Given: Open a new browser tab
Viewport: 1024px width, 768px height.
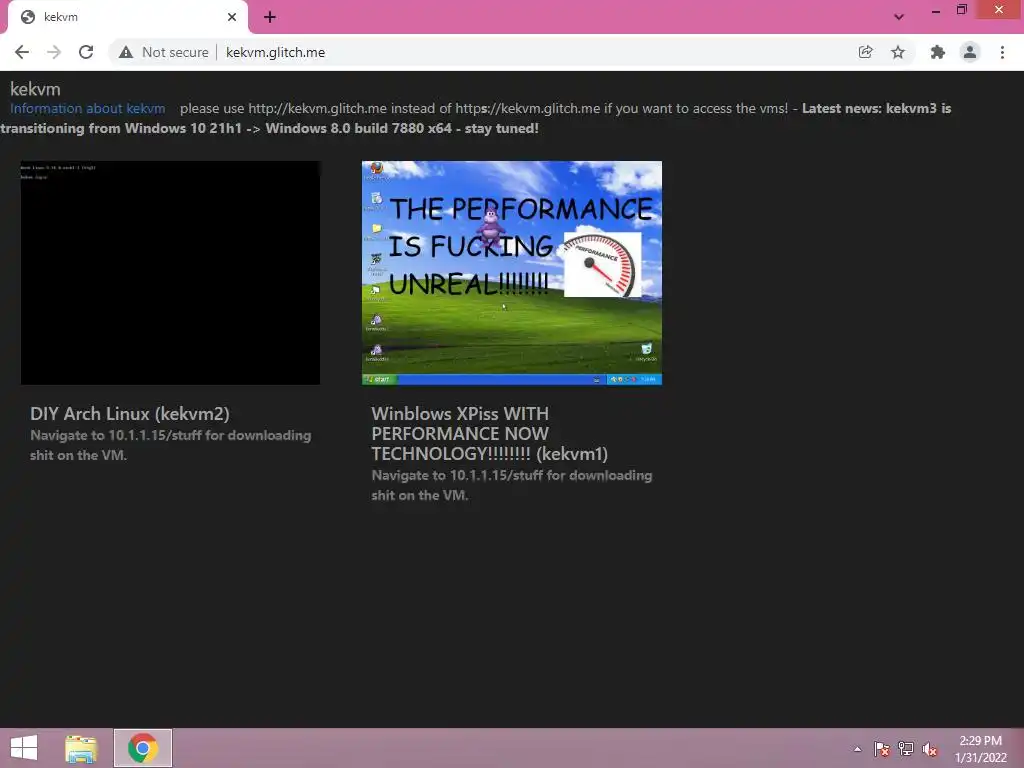Looking at the screenshot, I should (270, 17).
